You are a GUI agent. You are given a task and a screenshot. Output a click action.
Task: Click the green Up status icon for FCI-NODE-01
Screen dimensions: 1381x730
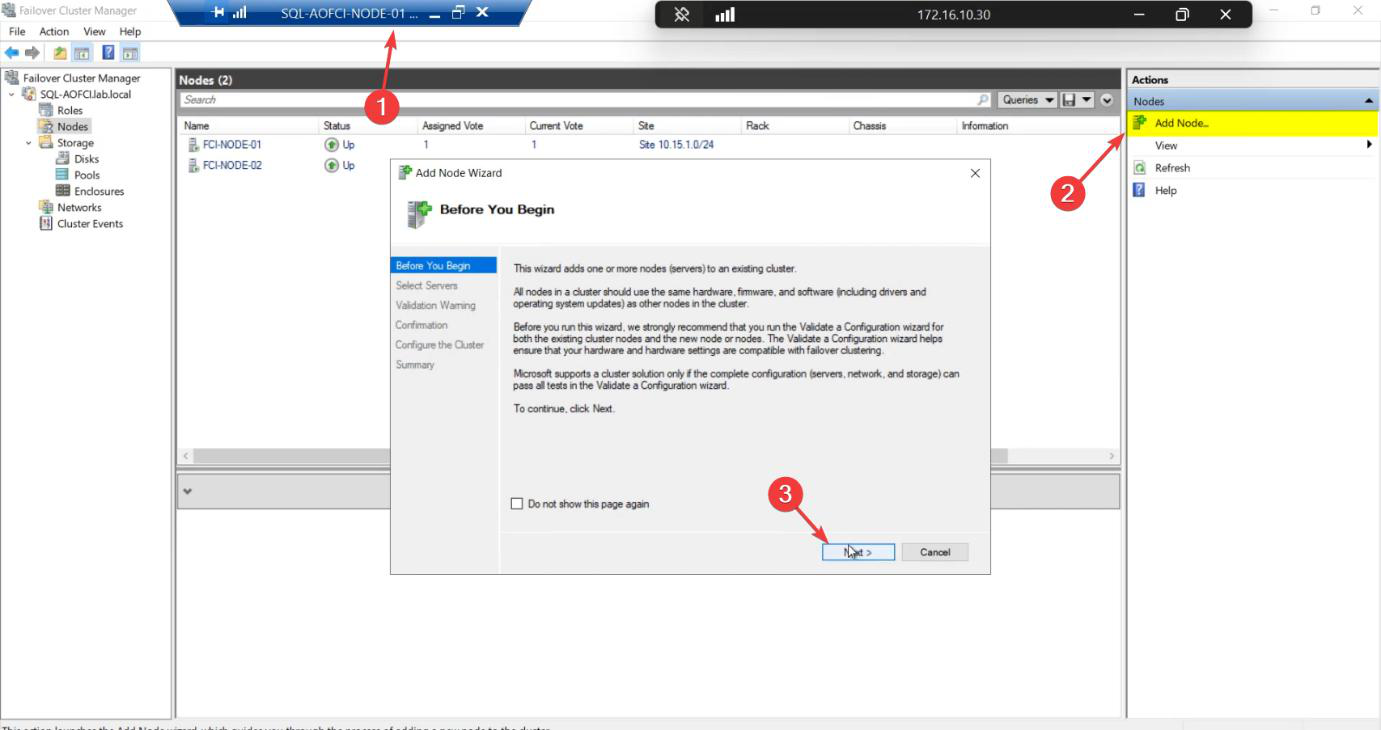pyautogui.click(x=331, y=145)
